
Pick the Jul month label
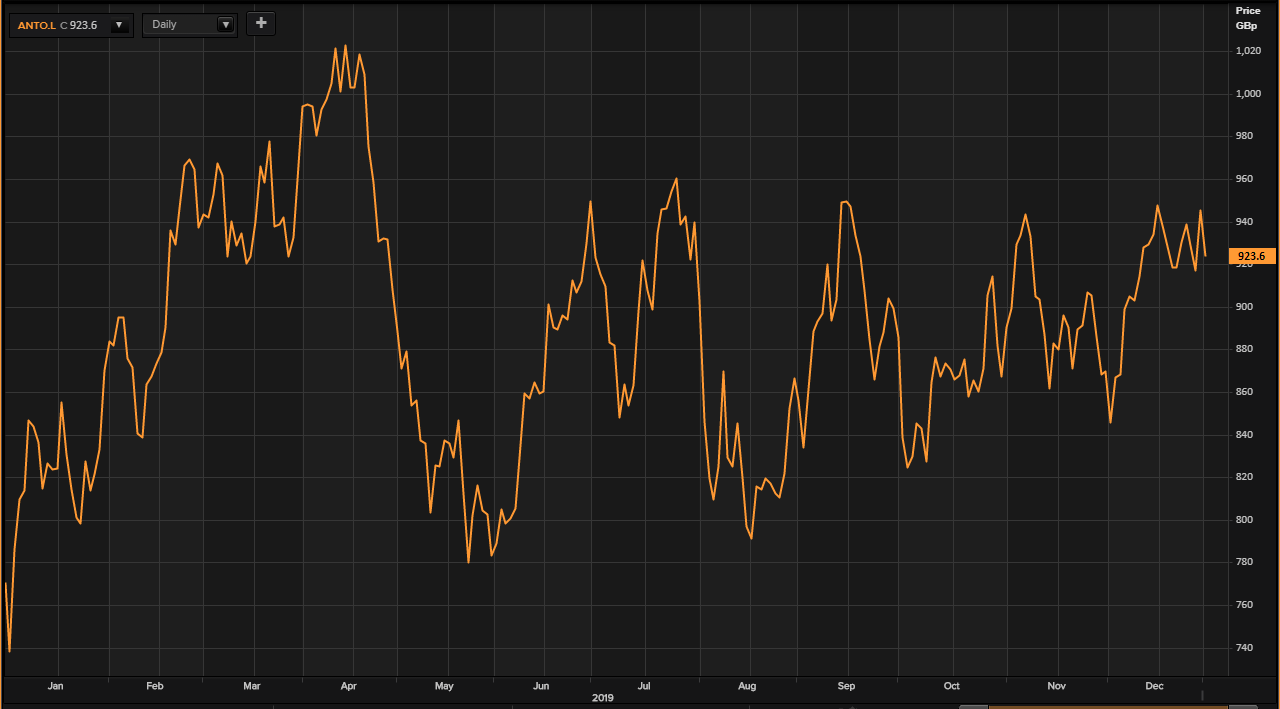[x=645, y=686]
